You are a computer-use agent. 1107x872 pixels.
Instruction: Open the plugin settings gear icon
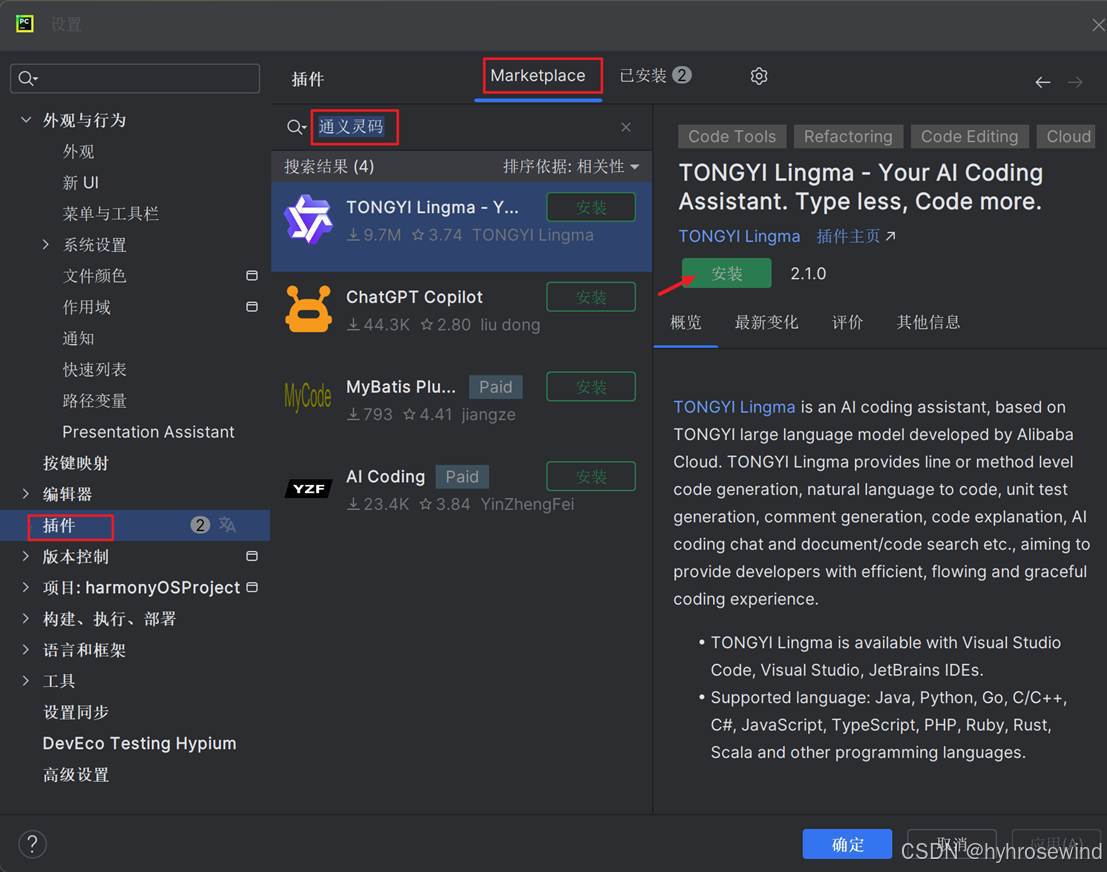click(x=758, y=76)
